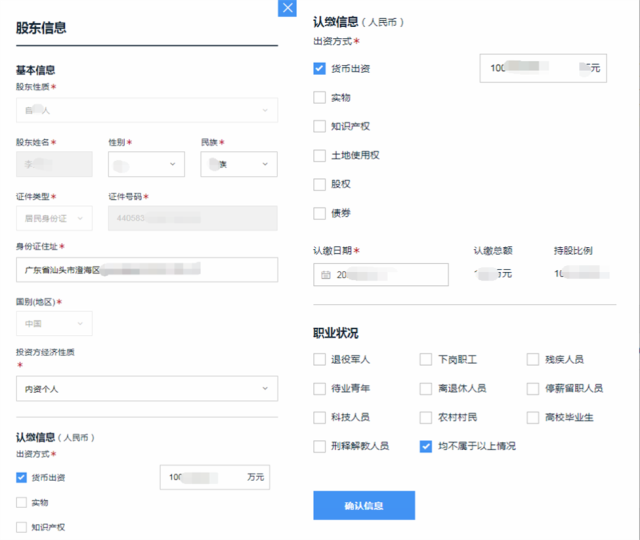The image size is (640, 540).
Task: Check the 实物 checkbox in the right column
Action: (x=319, y=98)
